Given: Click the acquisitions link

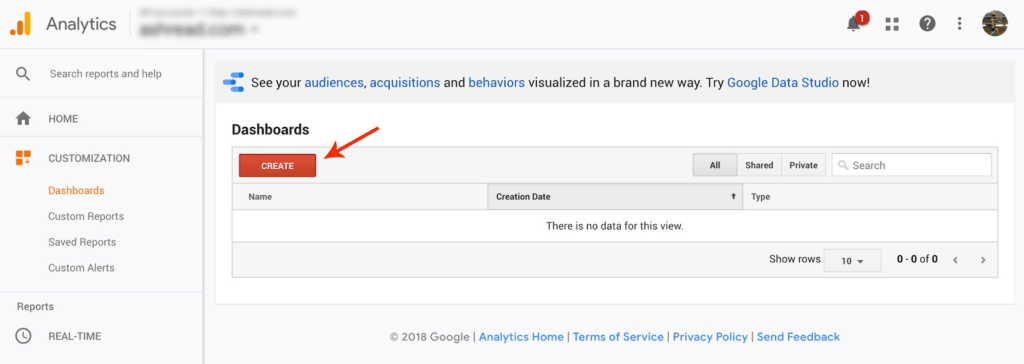Looking at the screenshot, I should click(405, 83).
